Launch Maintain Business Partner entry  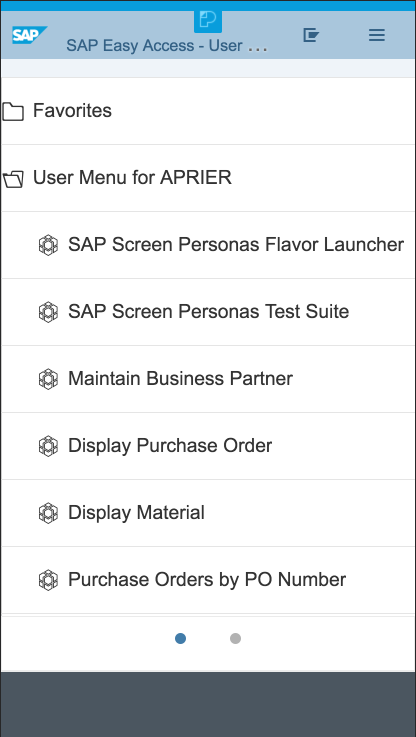click(x=181, y=378)
